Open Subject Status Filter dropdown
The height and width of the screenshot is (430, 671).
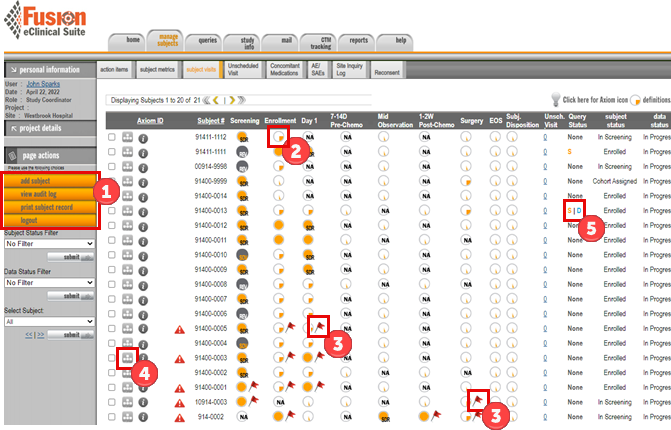click(50, 243)
